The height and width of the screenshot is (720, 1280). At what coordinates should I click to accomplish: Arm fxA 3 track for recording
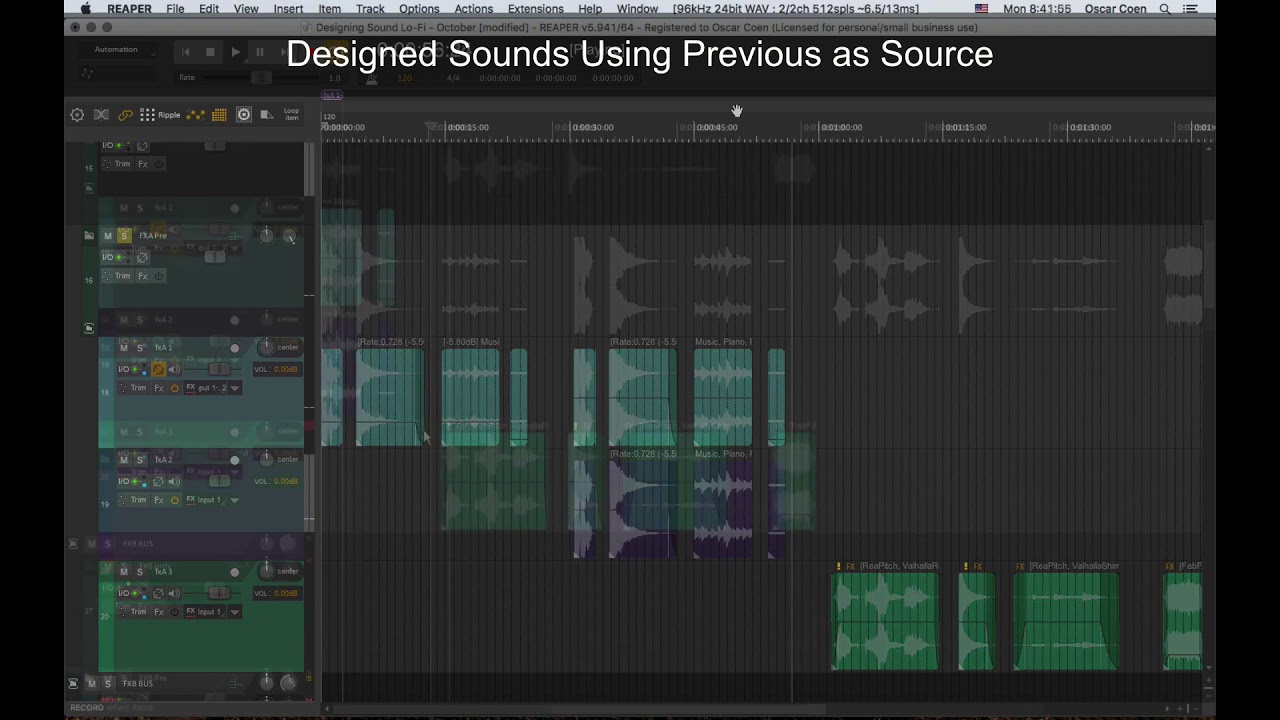pos(235,572)
